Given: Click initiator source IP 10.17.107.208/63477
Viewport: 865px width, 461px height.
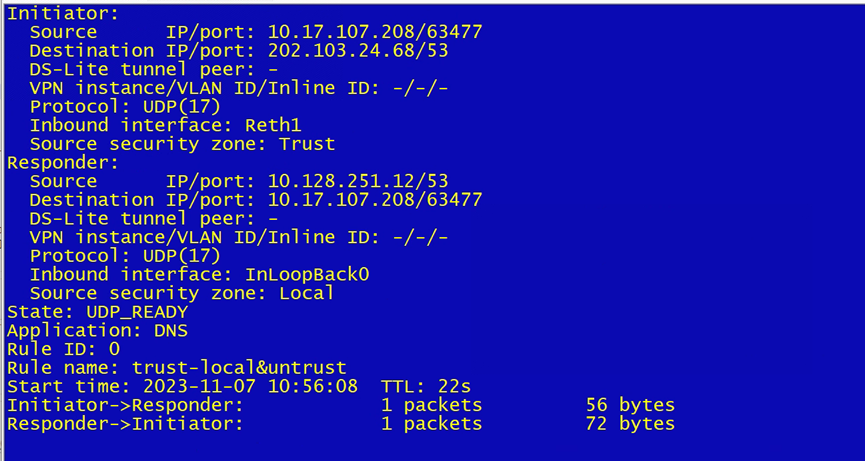Looking at the screenshot, I should tap(374, 33).
